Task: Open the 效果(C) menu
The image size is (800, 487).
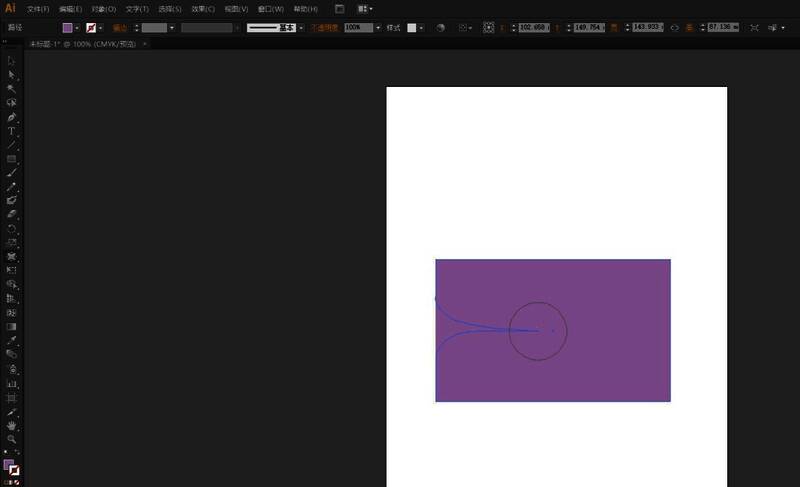Action: click(x=203, y=9)
